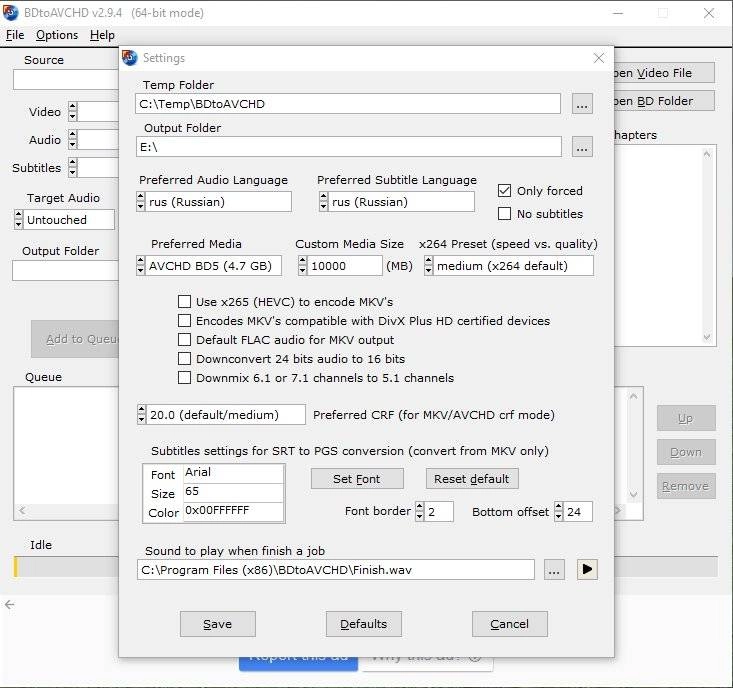Change the x264 Preset selector

click(429, 265)
